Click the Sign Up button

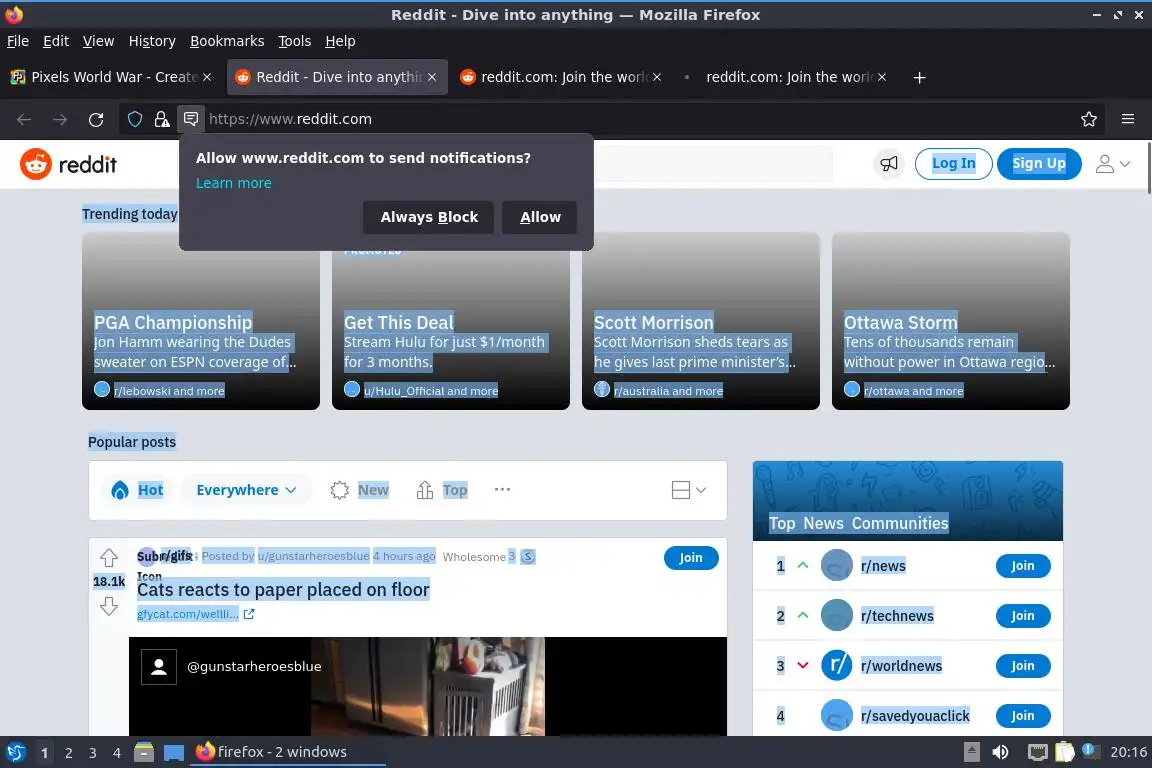tap(1039, 164)
